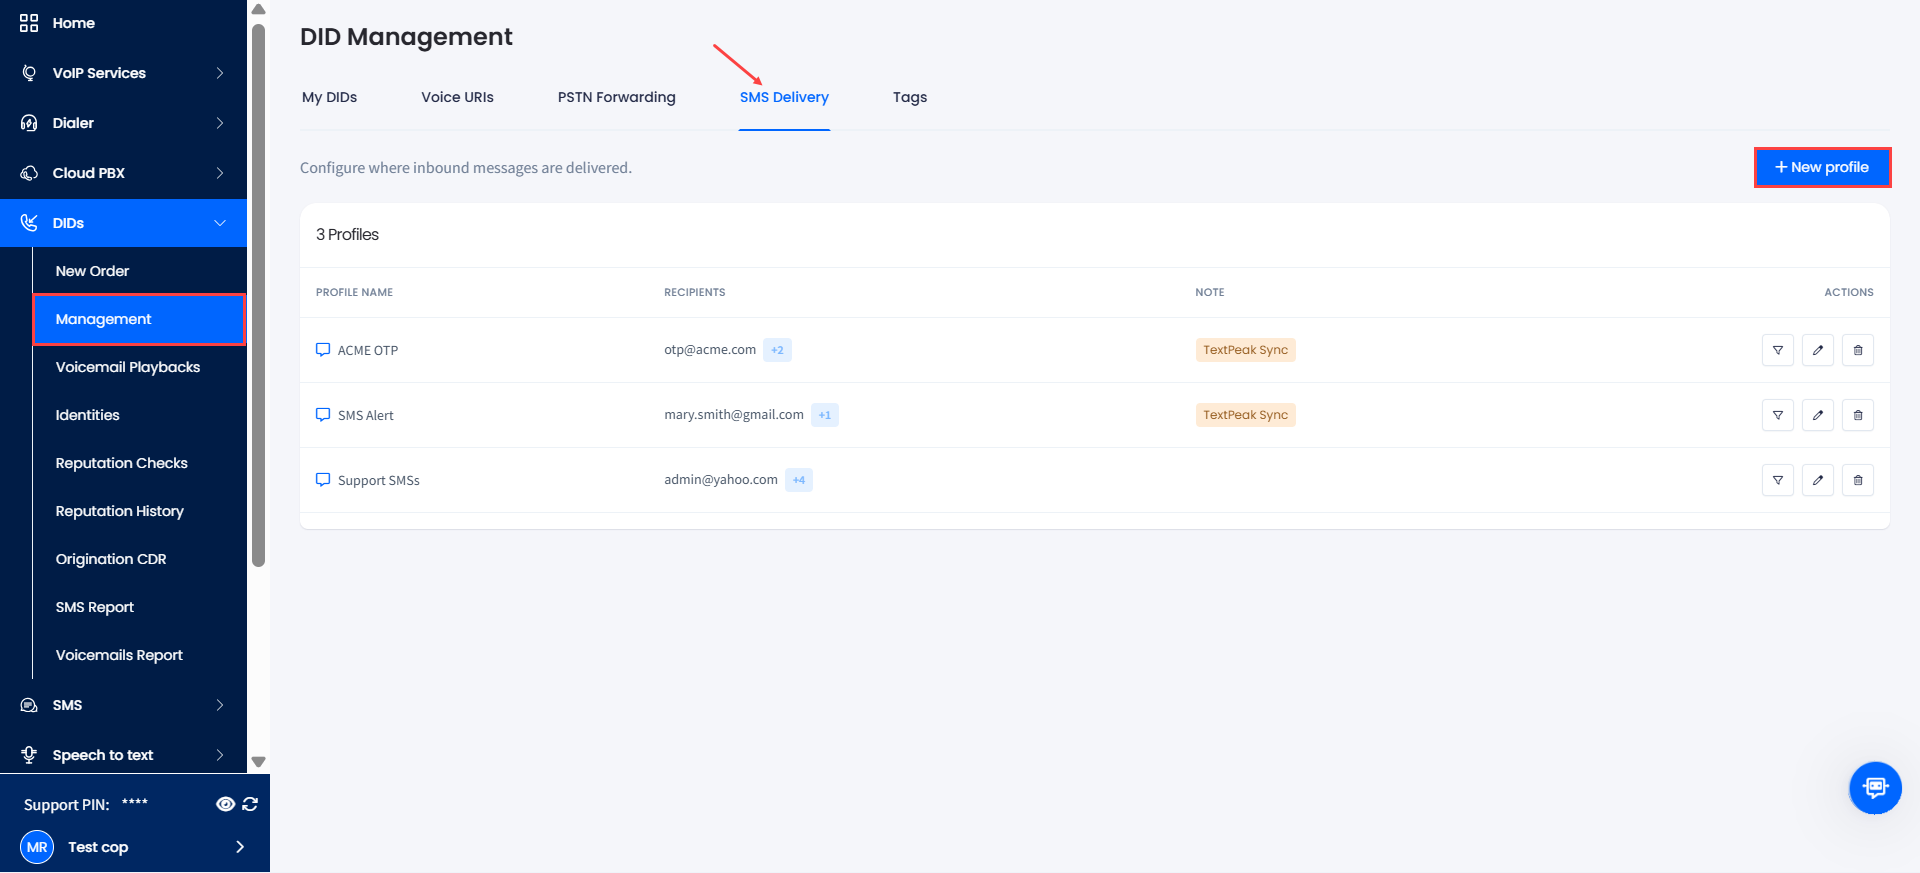Filter icon for SMS Alert profile

pyautogui.click(x=1778, y=415)
